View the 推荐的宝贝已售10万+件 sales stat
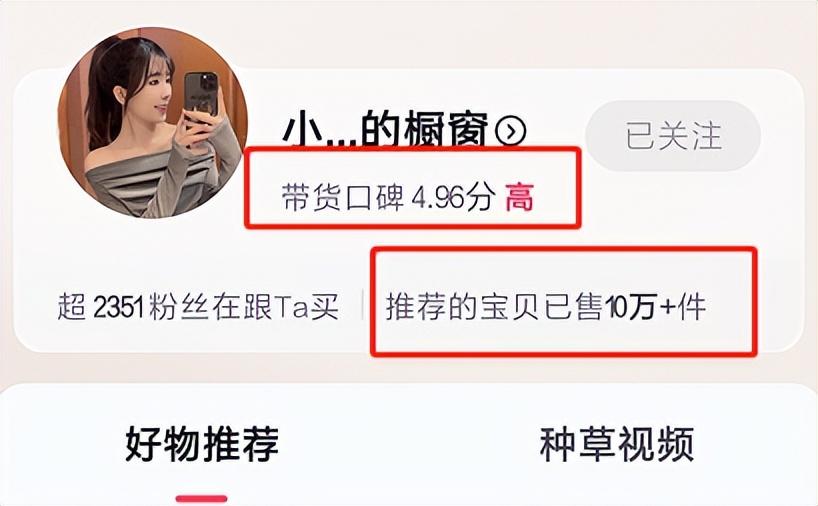818x506 pixels. 546,306
